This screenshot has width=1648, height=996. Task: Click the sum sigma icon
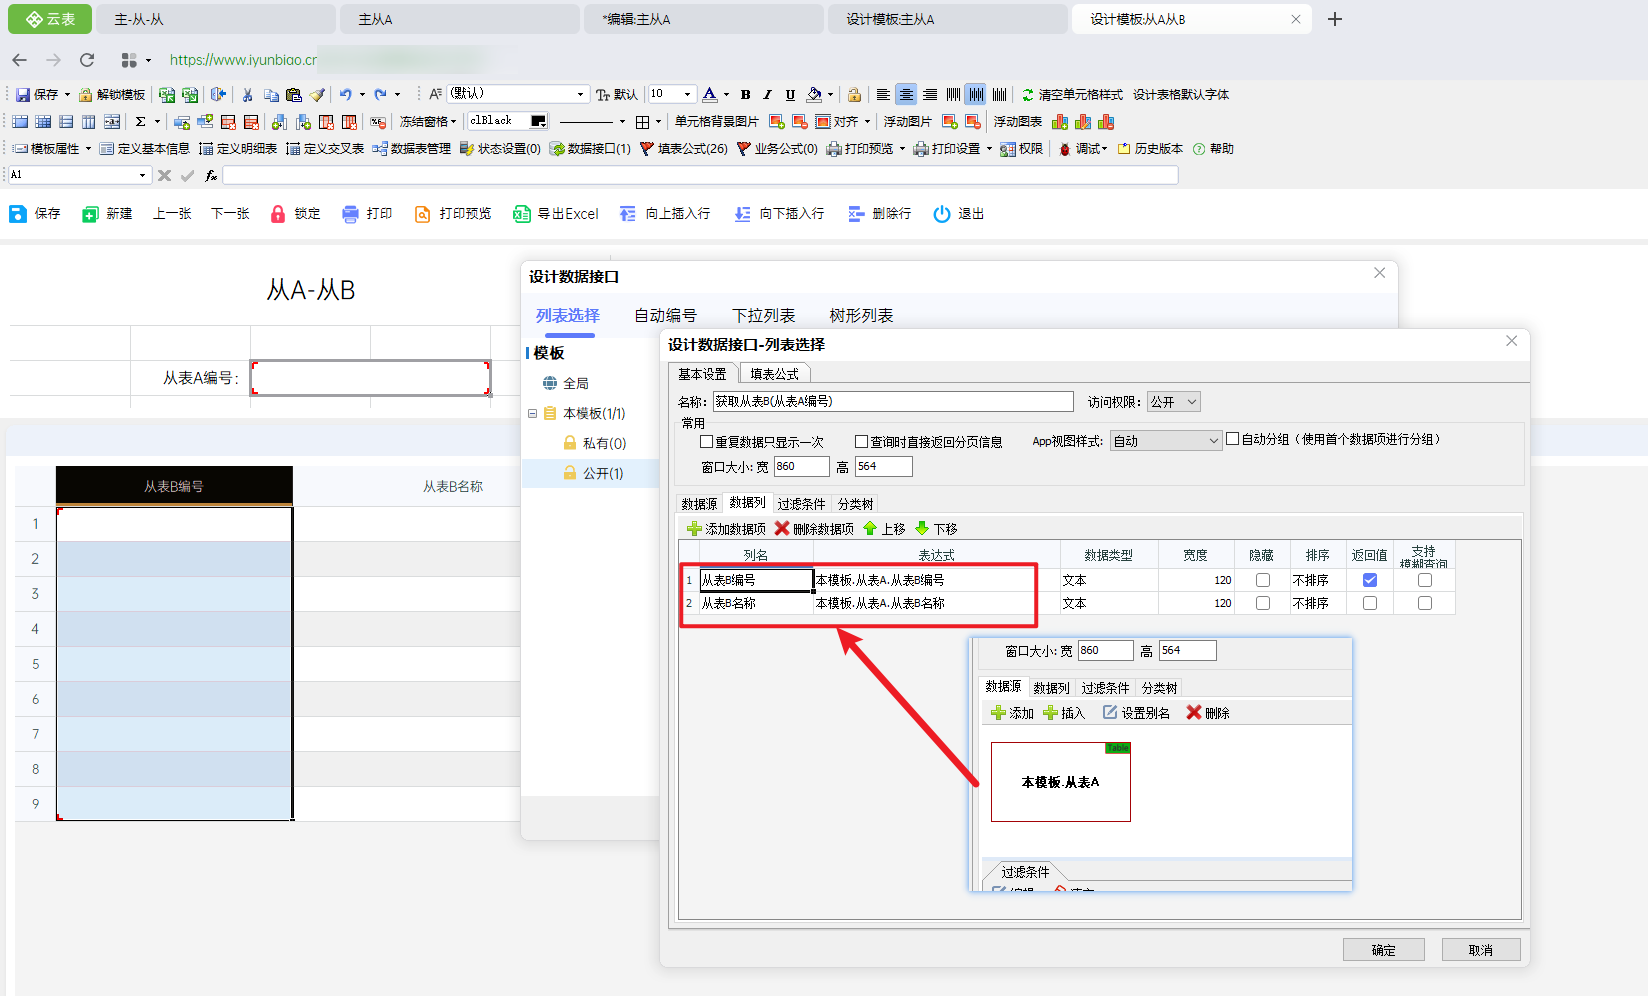click(141, 122)
